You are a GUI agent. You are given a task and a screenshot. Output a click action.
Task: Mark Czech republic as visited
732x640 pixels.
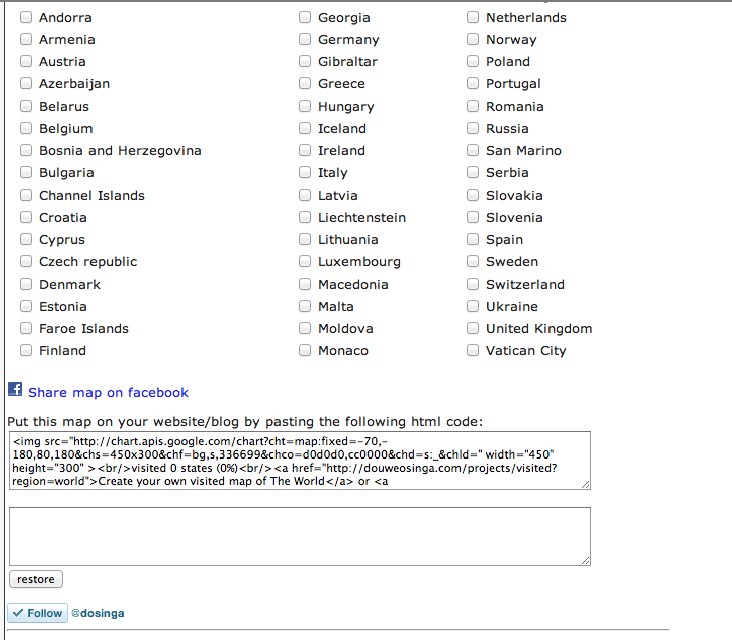26,262
